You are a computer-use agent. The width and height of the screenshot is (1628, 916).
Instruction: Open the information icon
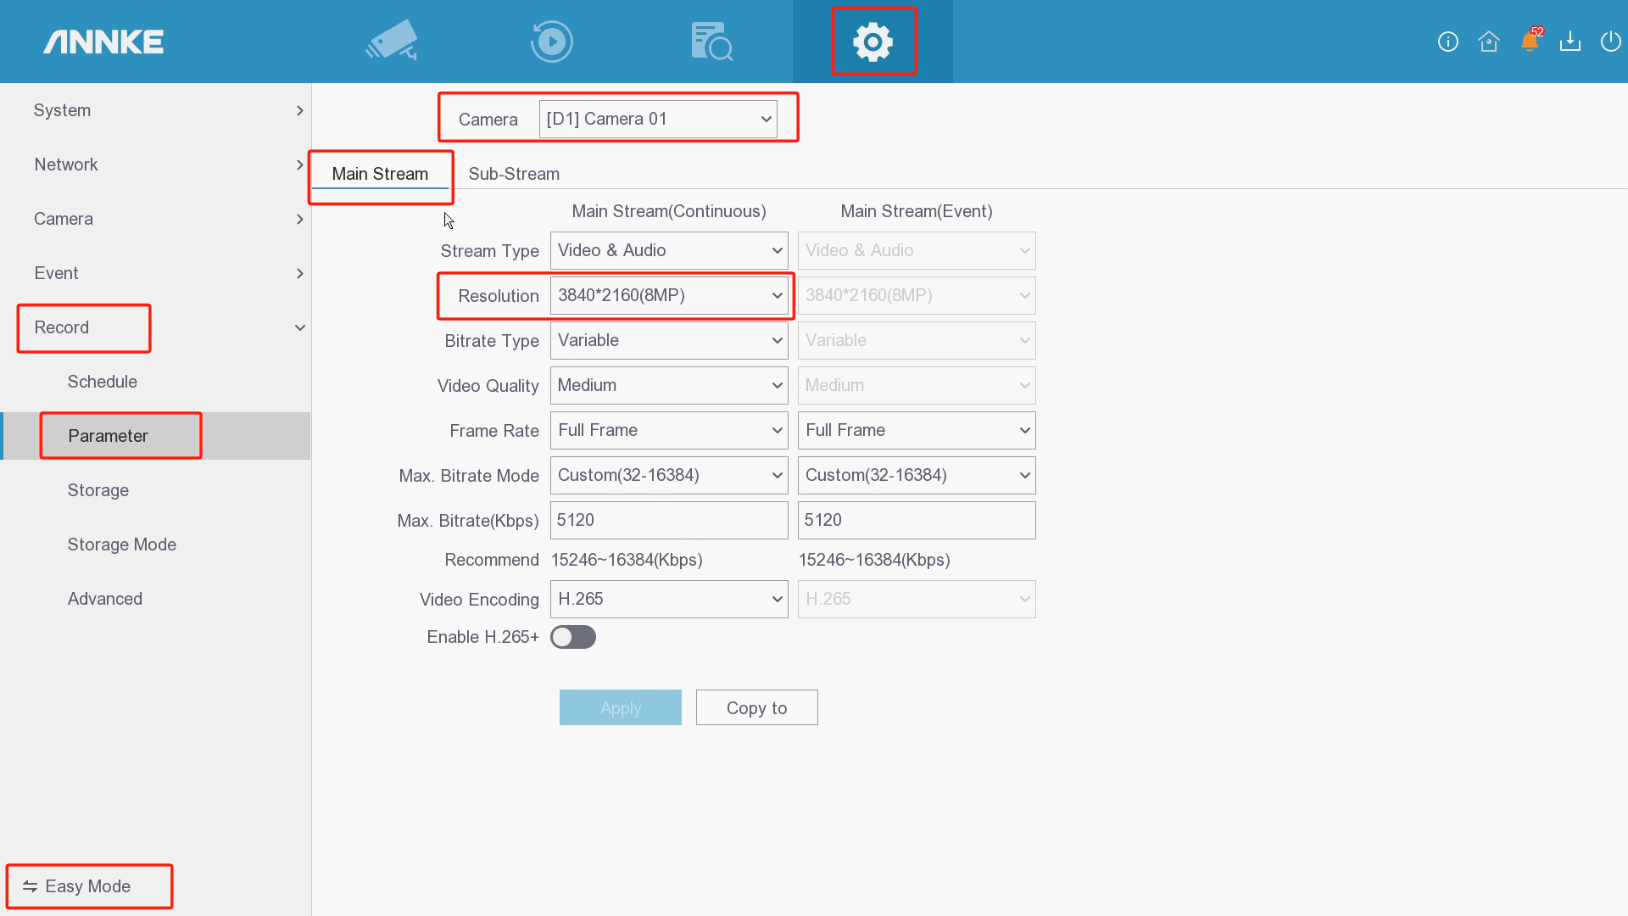point(1447,41)
